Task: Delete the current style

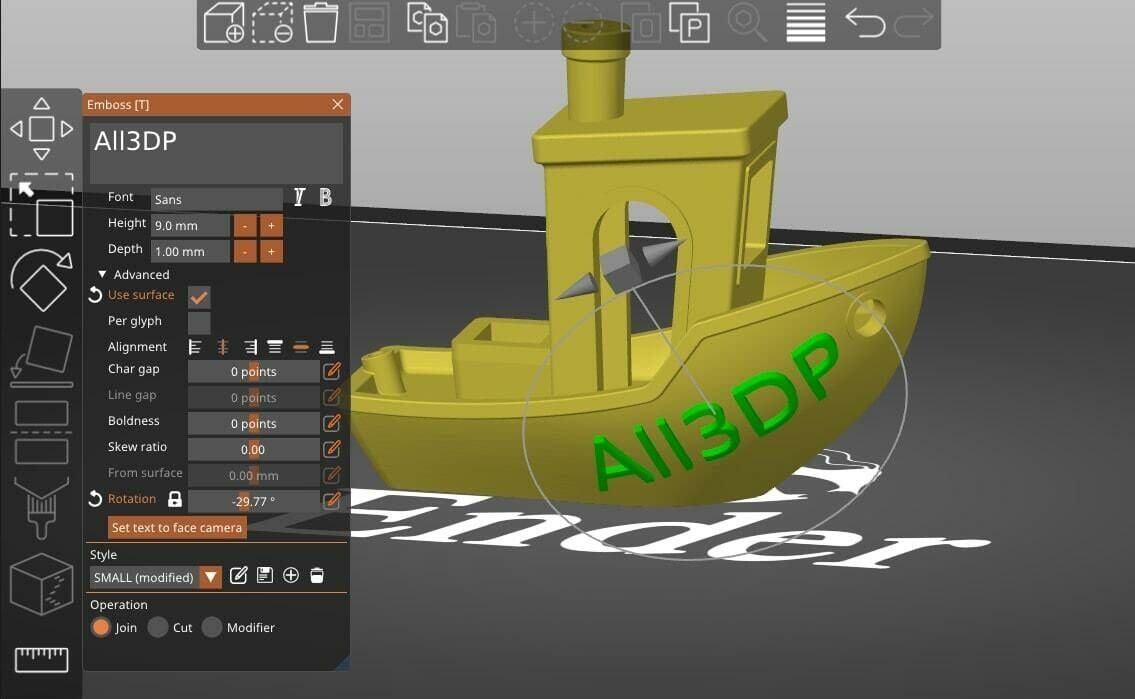Action: 317,575
